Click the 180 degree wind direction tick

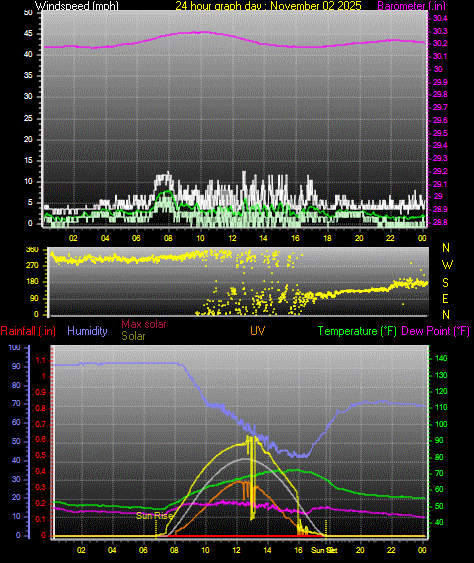click(x=32, y=282)
